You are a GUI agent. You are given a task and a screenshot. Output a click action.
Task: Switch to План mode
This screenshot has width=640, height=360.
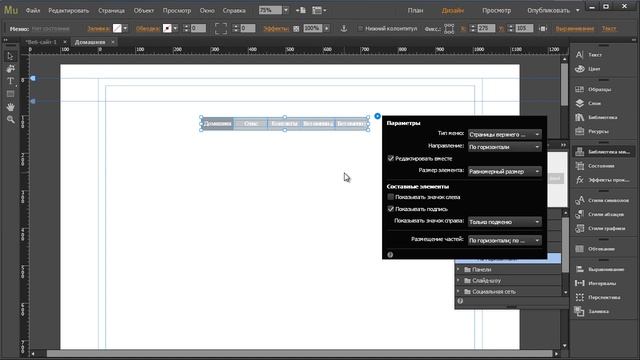coord(416,11)
